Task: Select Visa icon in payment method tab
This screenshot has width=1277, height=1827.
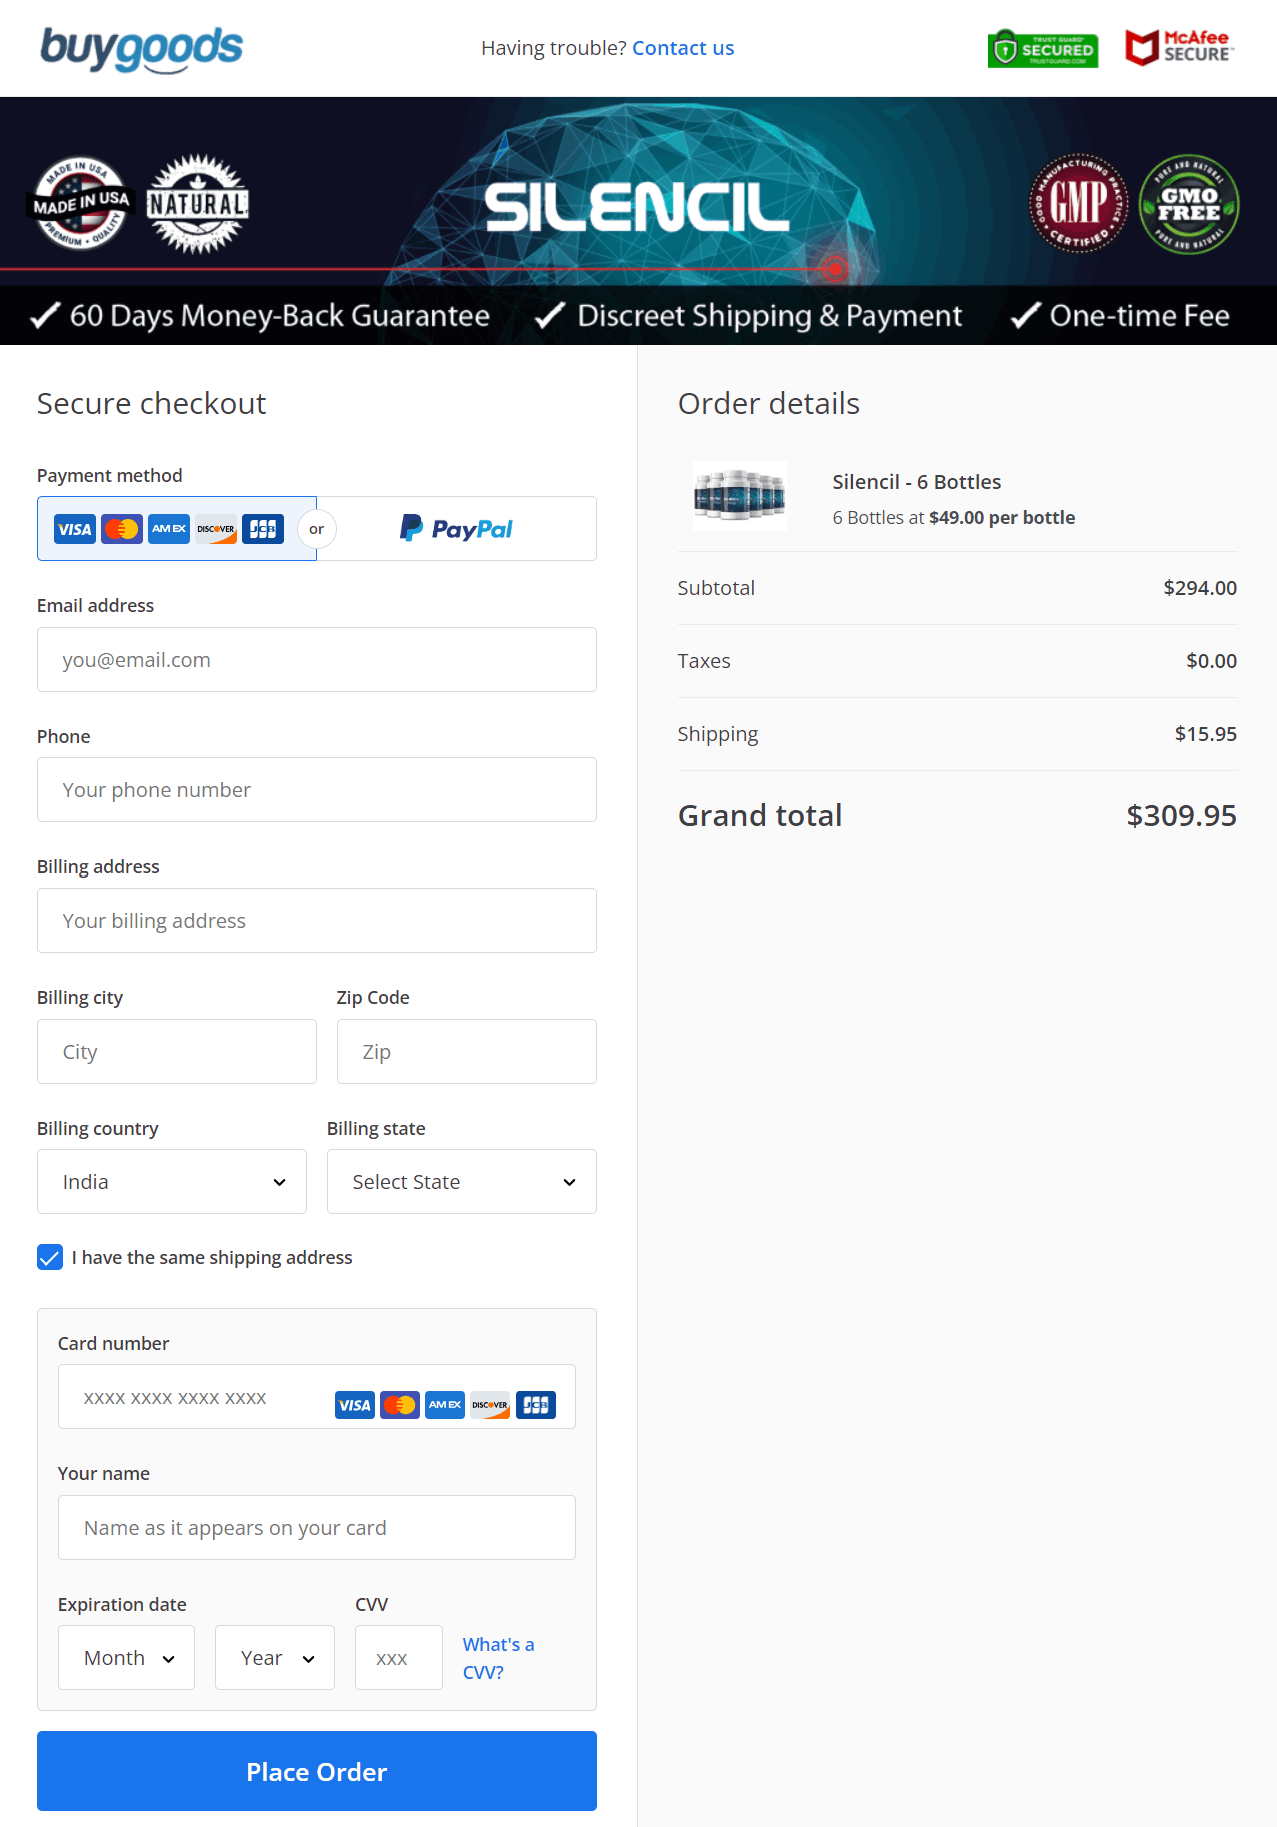Action: point(75,529)
